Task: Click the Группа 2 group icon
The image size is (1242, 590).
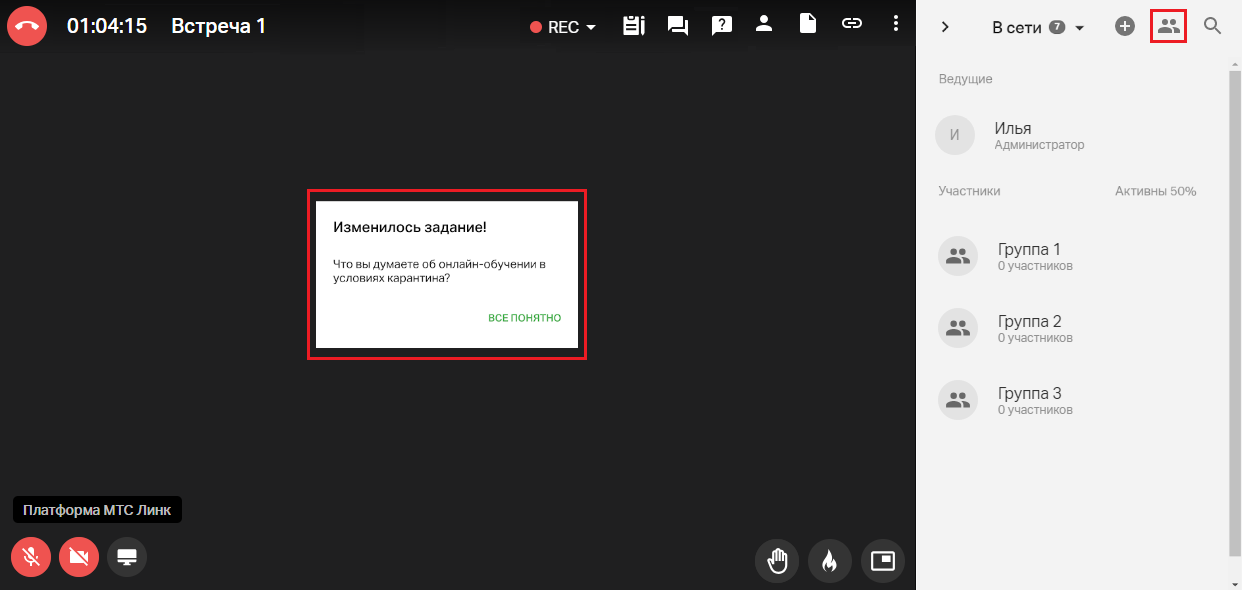Action: [x=958, y=328]
